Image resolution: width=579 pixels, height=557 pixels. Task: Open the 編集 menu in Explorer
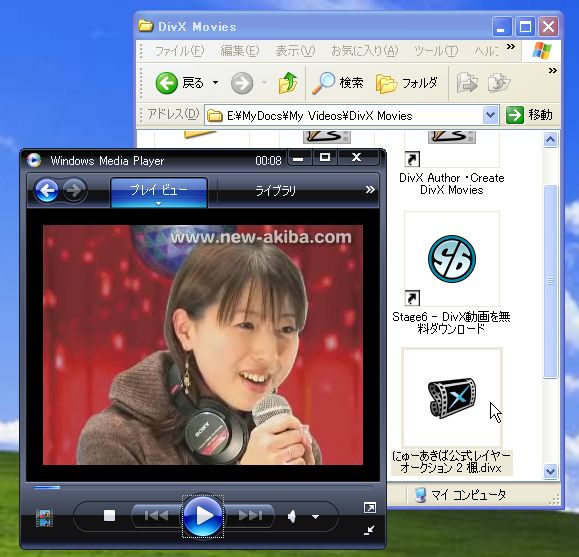[240, 51]
